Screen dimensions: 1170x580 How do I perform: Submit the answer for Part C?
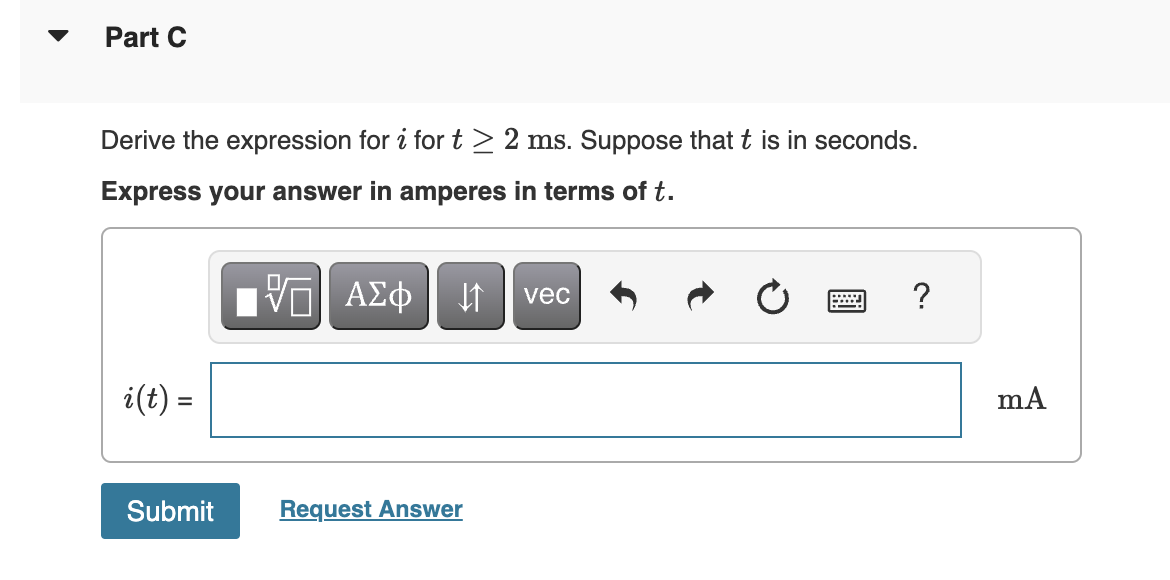coord(170,511)
